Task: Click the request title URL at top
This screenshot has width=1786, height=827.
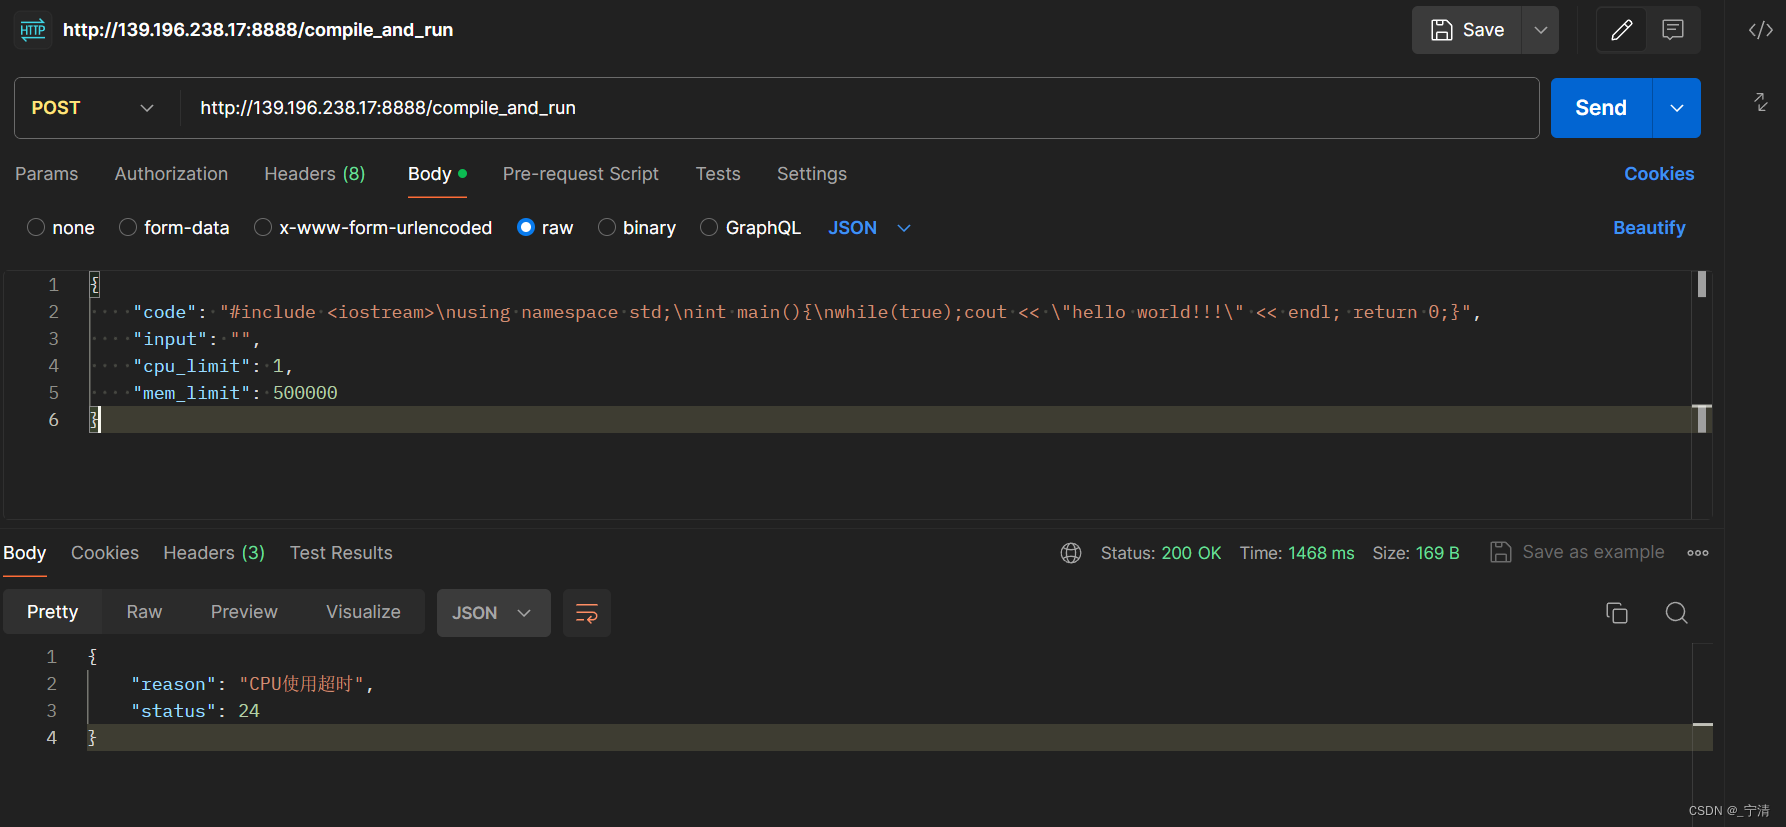Action: 258,30
